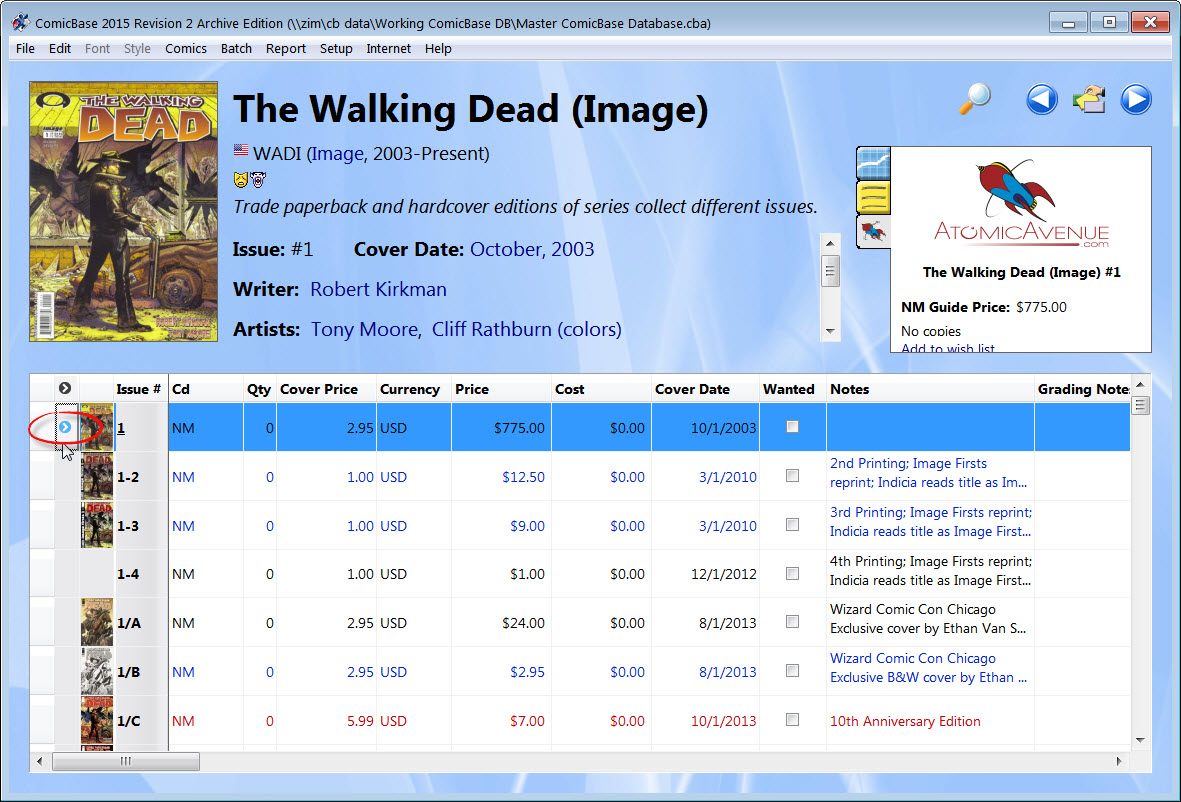Expand the circled row arrow for issue 1

(64, 426)
